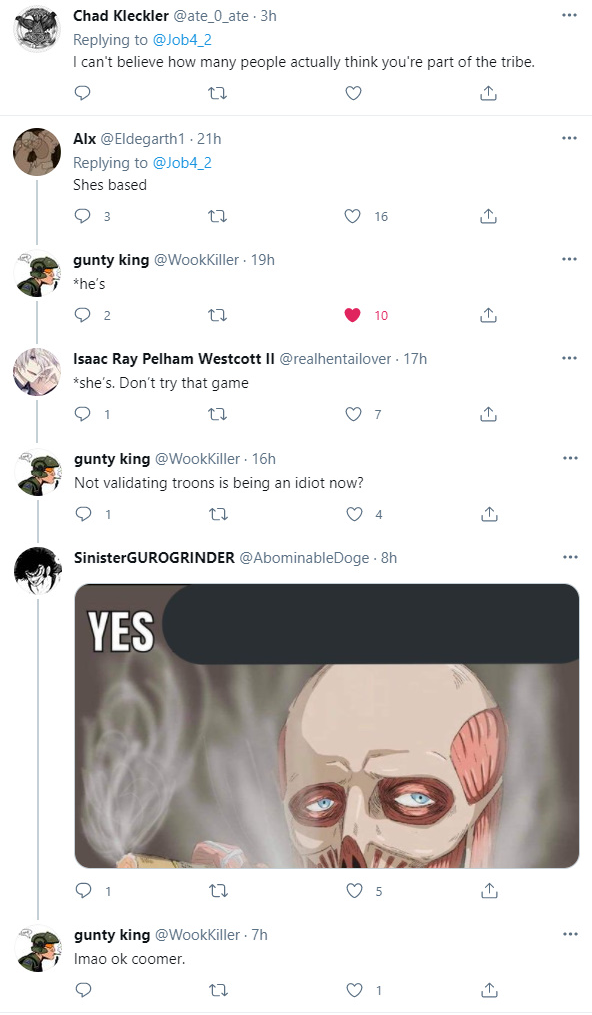This screenshot has height=1015, width=592.
Task: Open more options on SinisterGUROGRINDER's tweet
Action: (570, 557)
